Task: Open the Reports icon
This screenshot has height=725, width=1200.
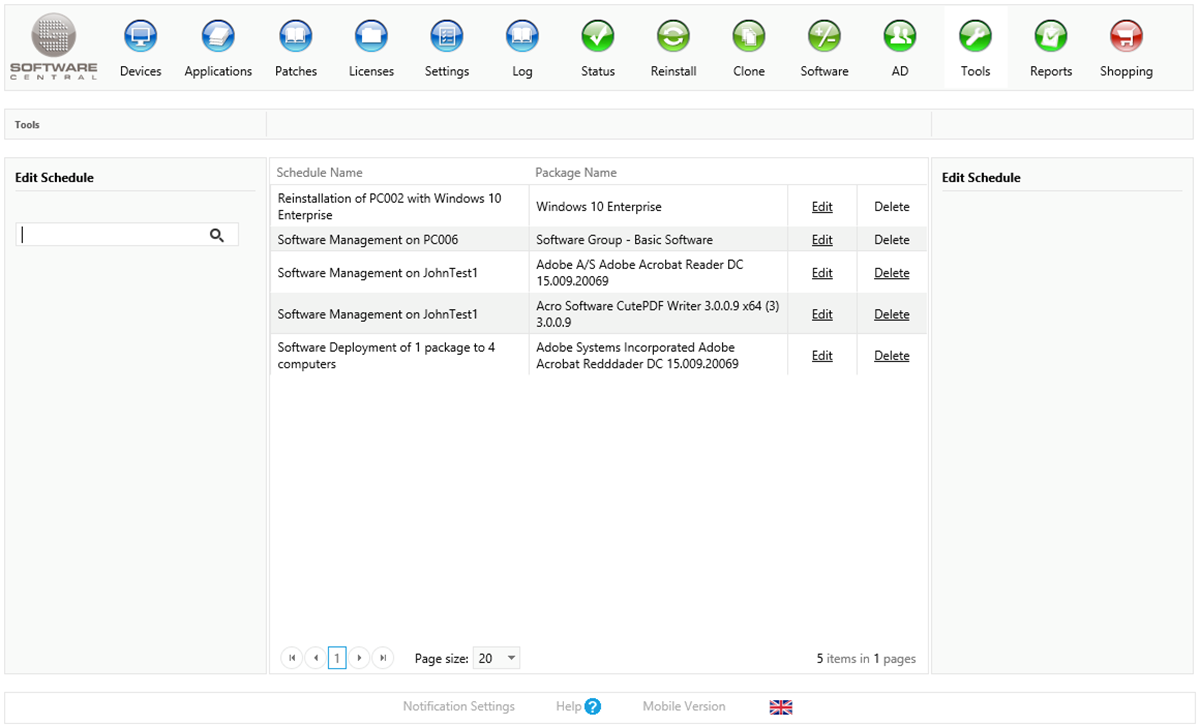Action: [x=1050, y=37]
